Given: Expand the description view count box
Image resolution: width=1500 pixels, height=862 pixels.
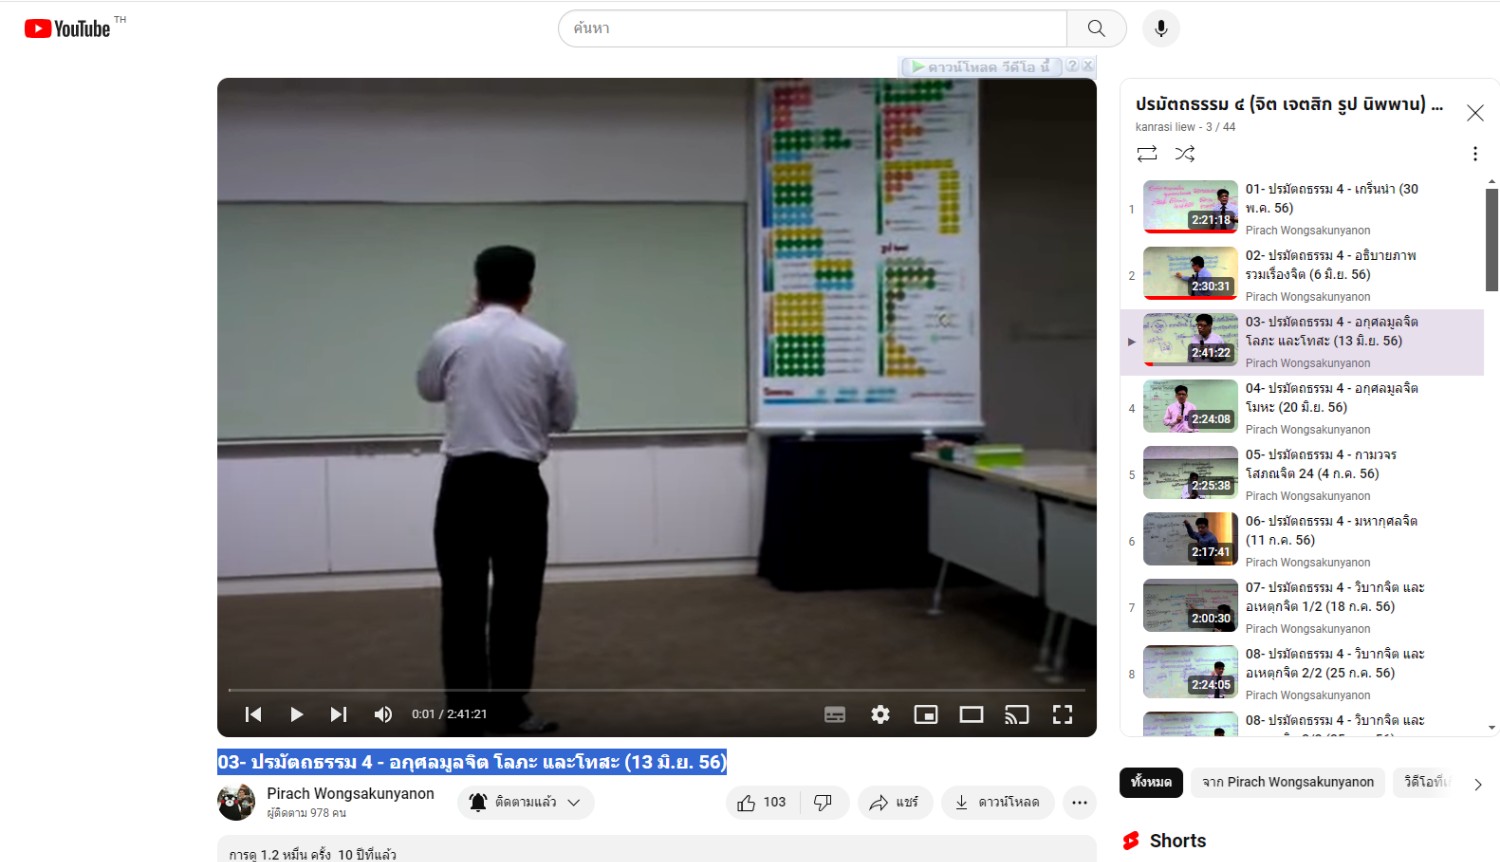Looking at the screenshot, I should 657,850.
